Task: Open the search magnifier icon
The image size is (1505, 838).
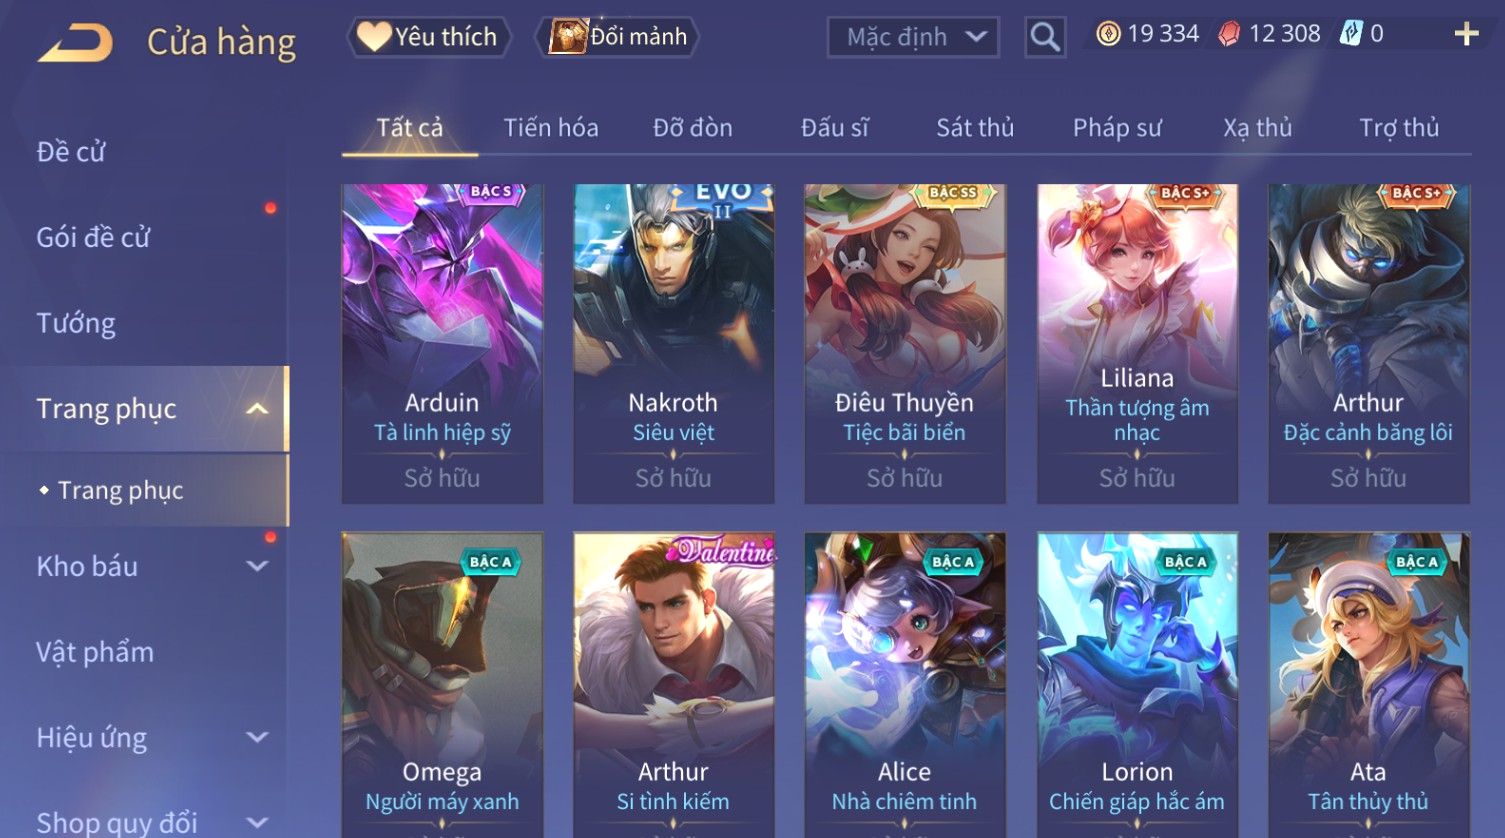Action: [x=1045, y=38]
